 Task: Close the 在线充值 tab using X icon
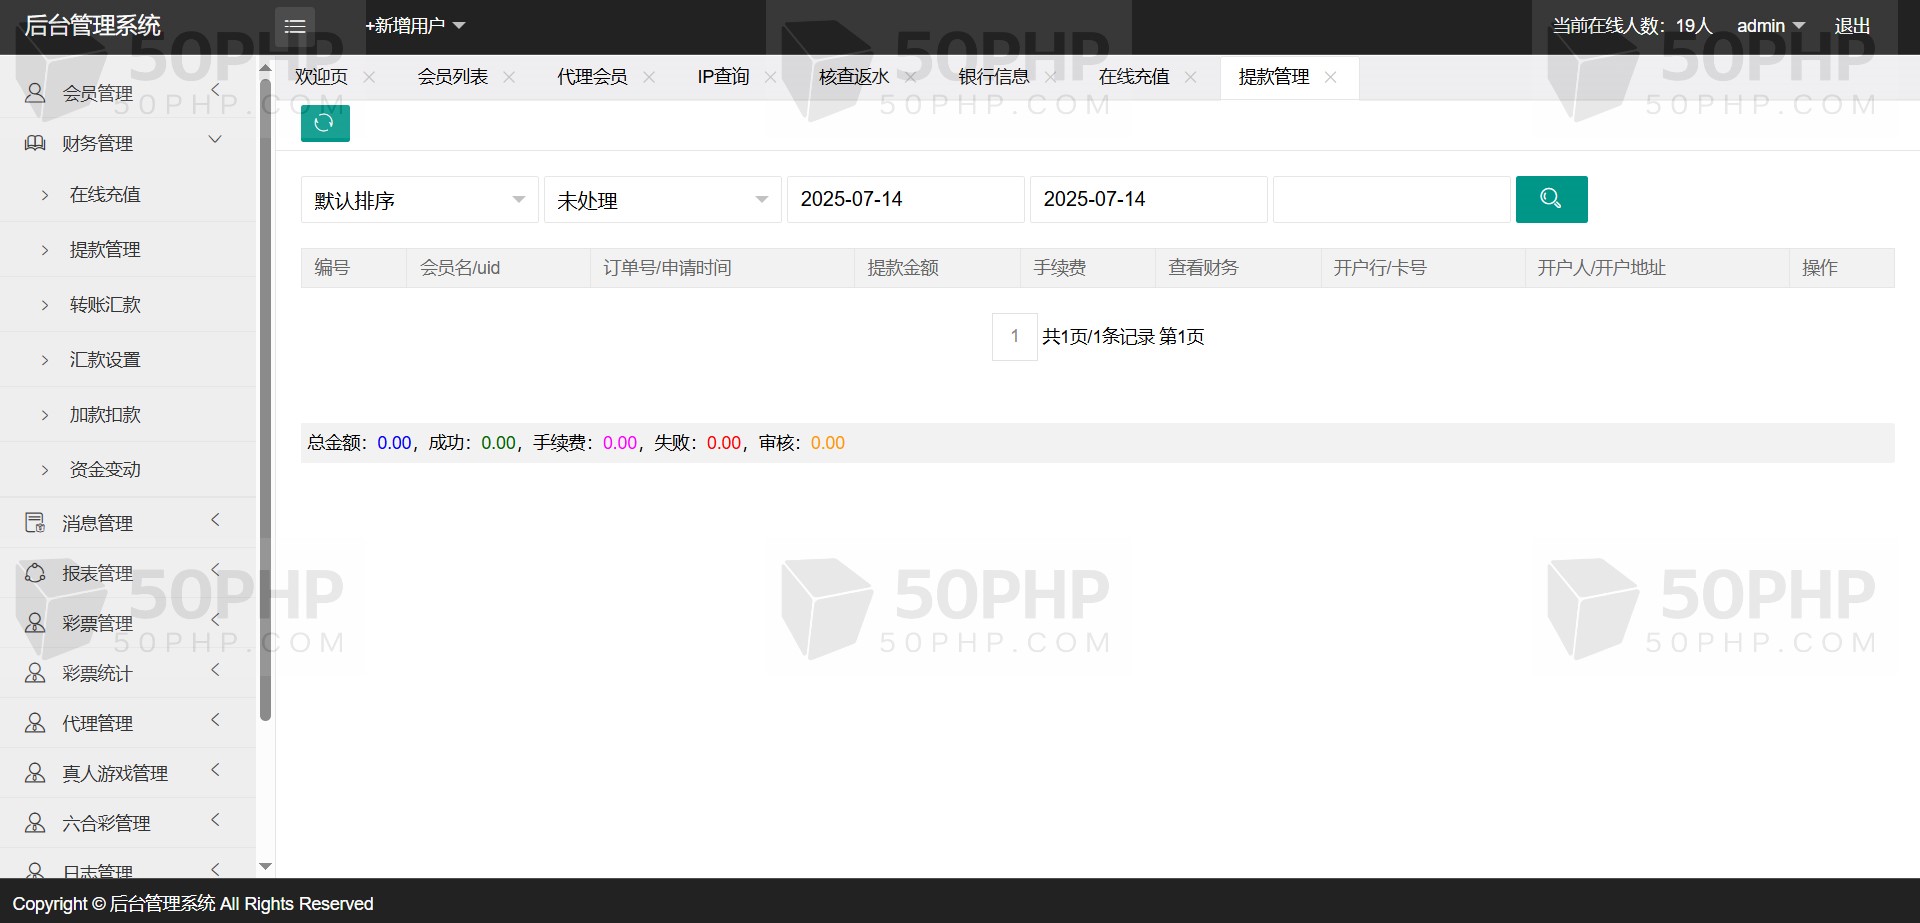[x=1190, y=78]
